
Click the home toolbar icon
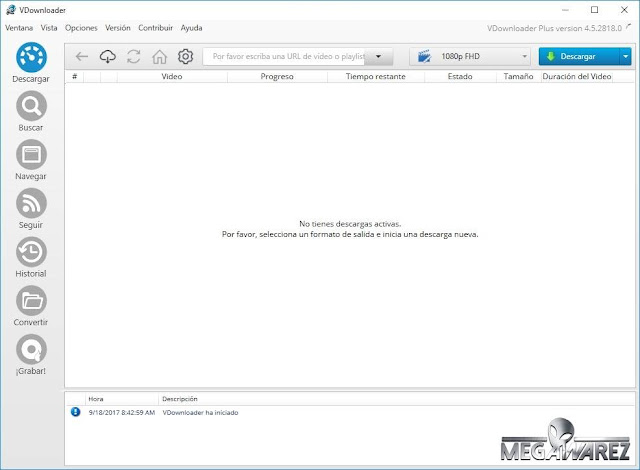[x=160, y=56]
